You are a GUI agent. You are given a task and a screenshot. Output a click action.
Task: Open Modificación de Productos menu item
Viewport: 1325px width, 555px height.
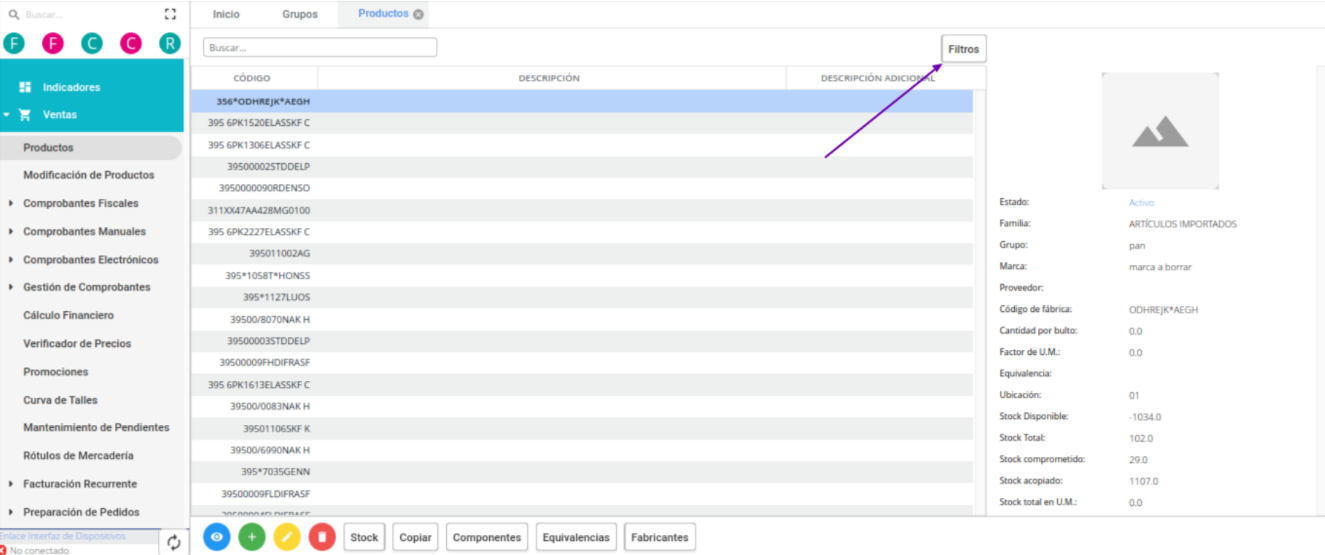point(89,175)
